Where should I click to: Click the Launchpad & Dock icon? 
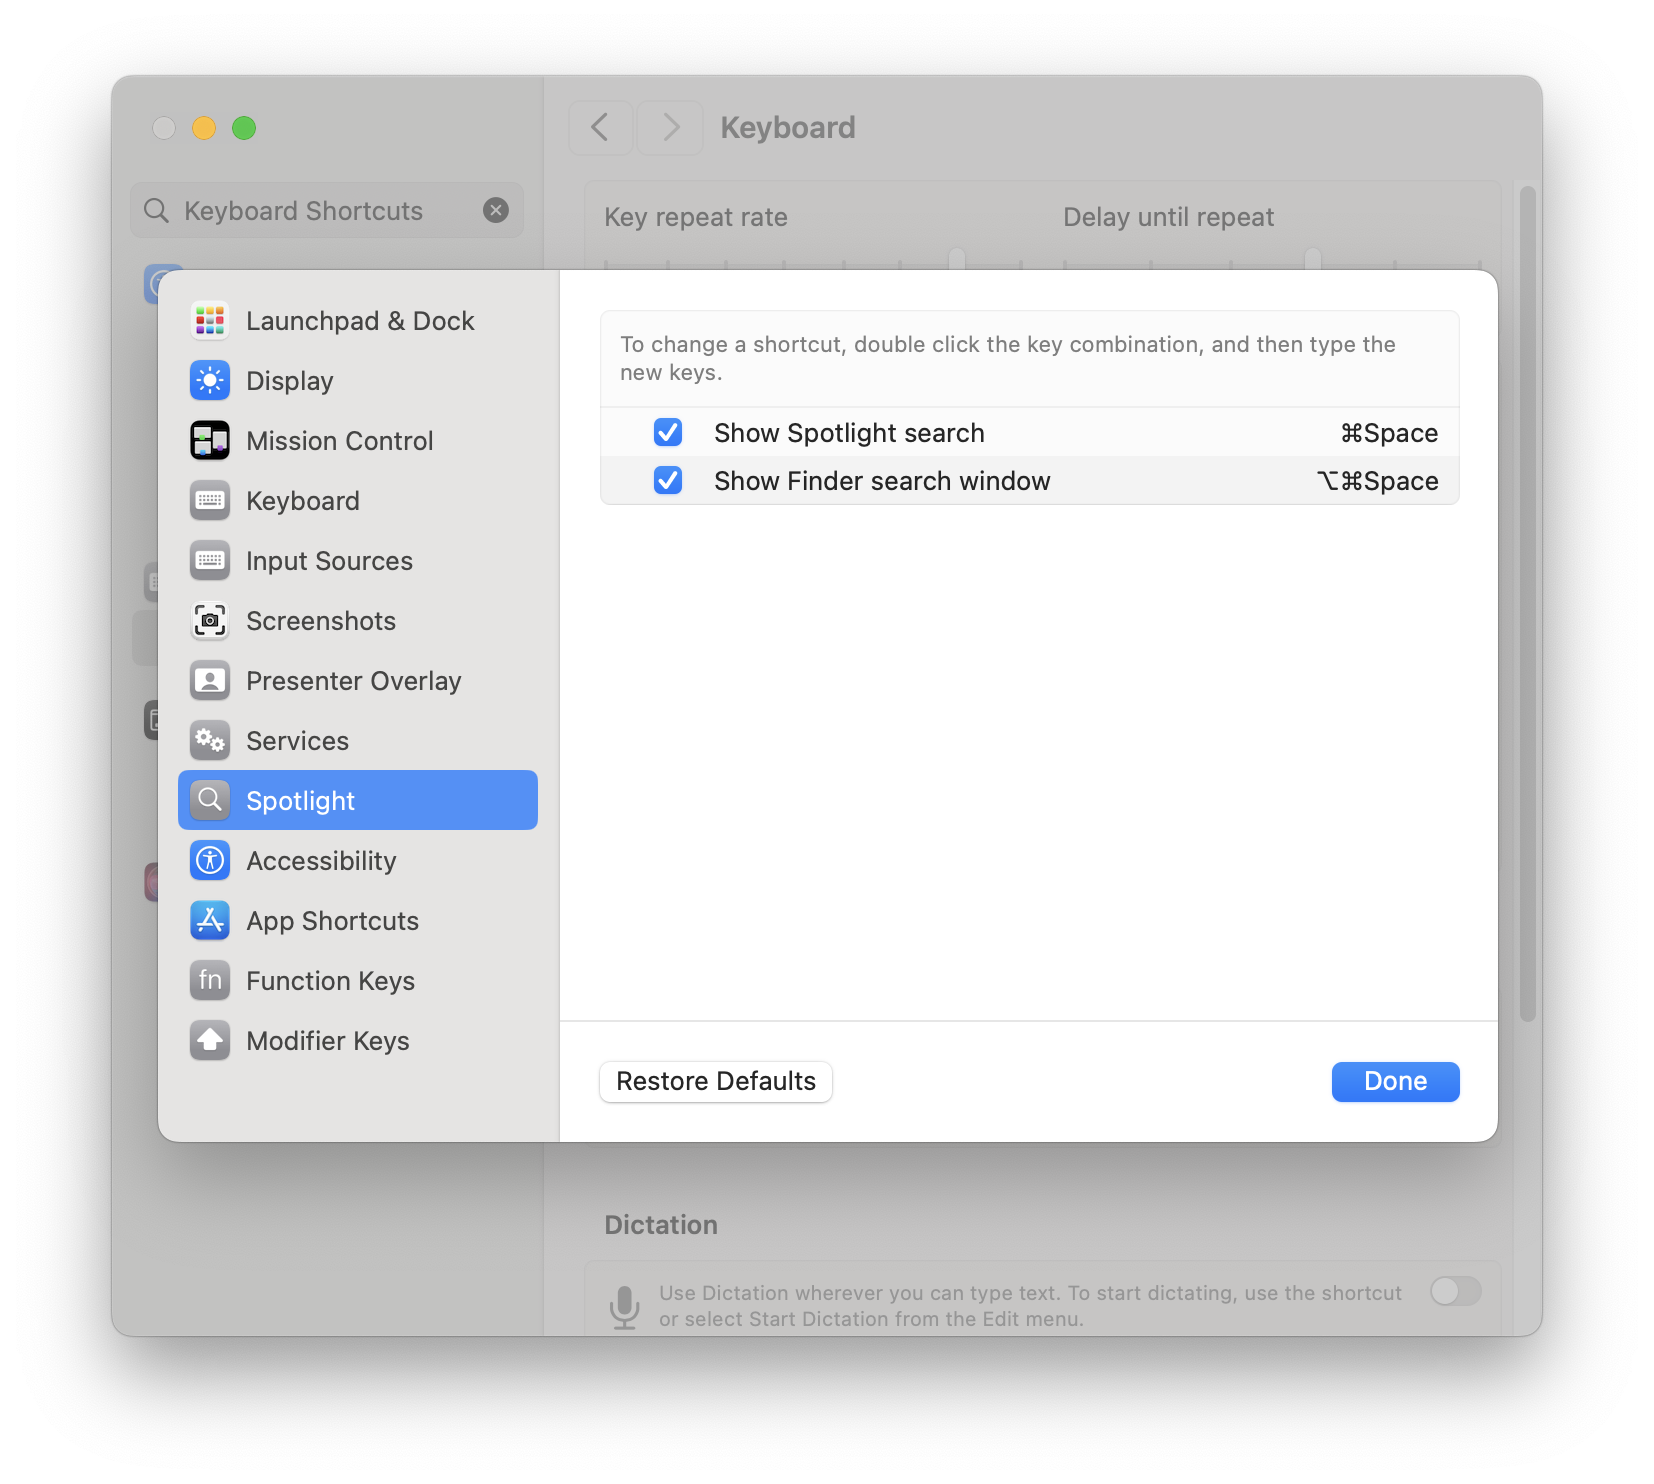point(210,321)
